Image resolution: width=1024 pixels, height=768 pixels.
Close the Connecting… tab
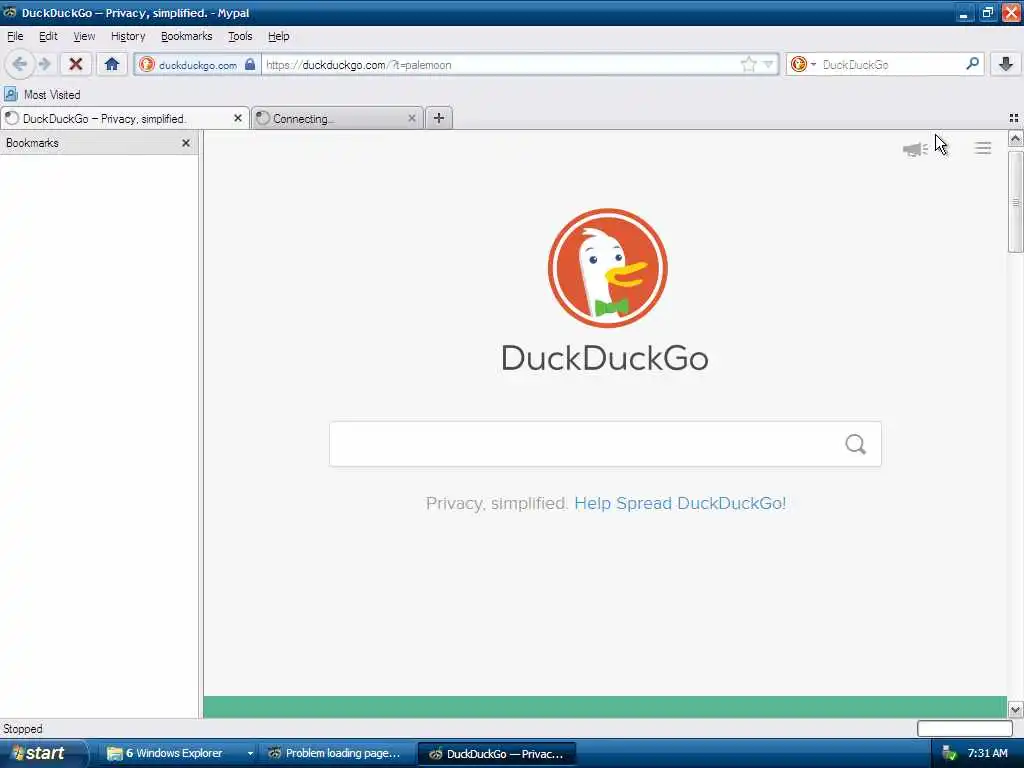pyautogui.click(x=411, y=118)
